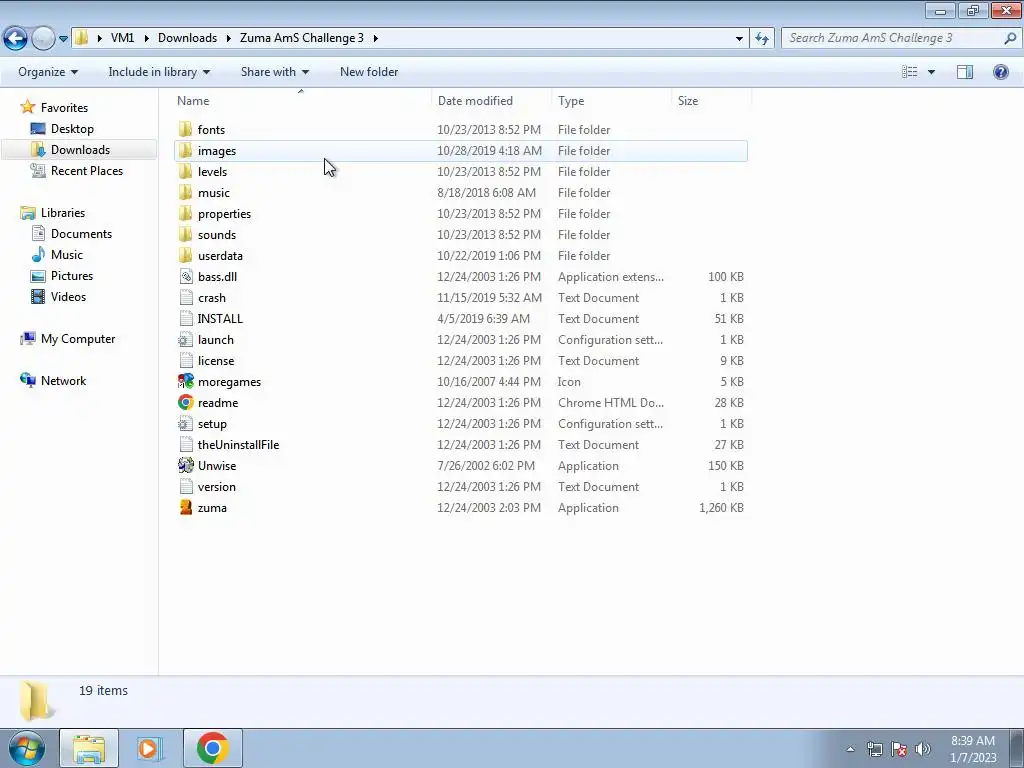Click the Back navigation arrow button

pos(15,38)
